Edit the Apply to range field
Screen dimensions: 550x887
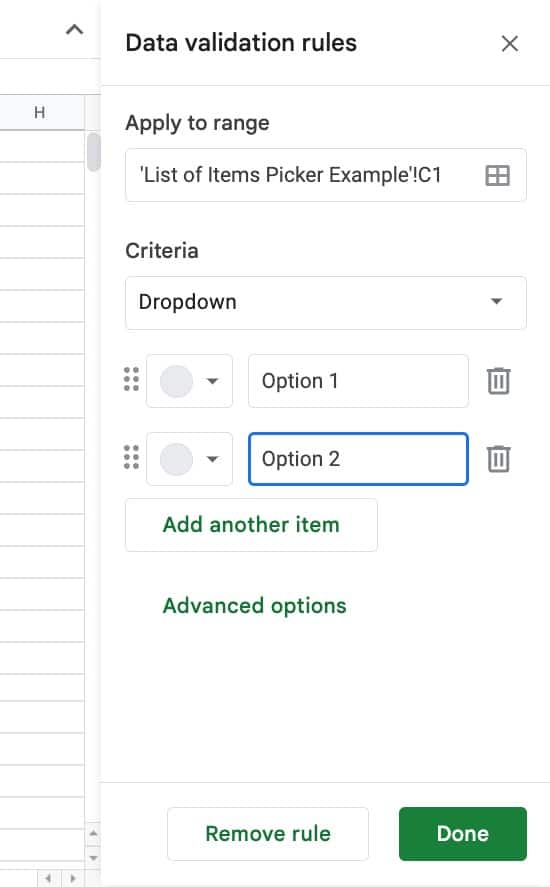coord(326,175)
